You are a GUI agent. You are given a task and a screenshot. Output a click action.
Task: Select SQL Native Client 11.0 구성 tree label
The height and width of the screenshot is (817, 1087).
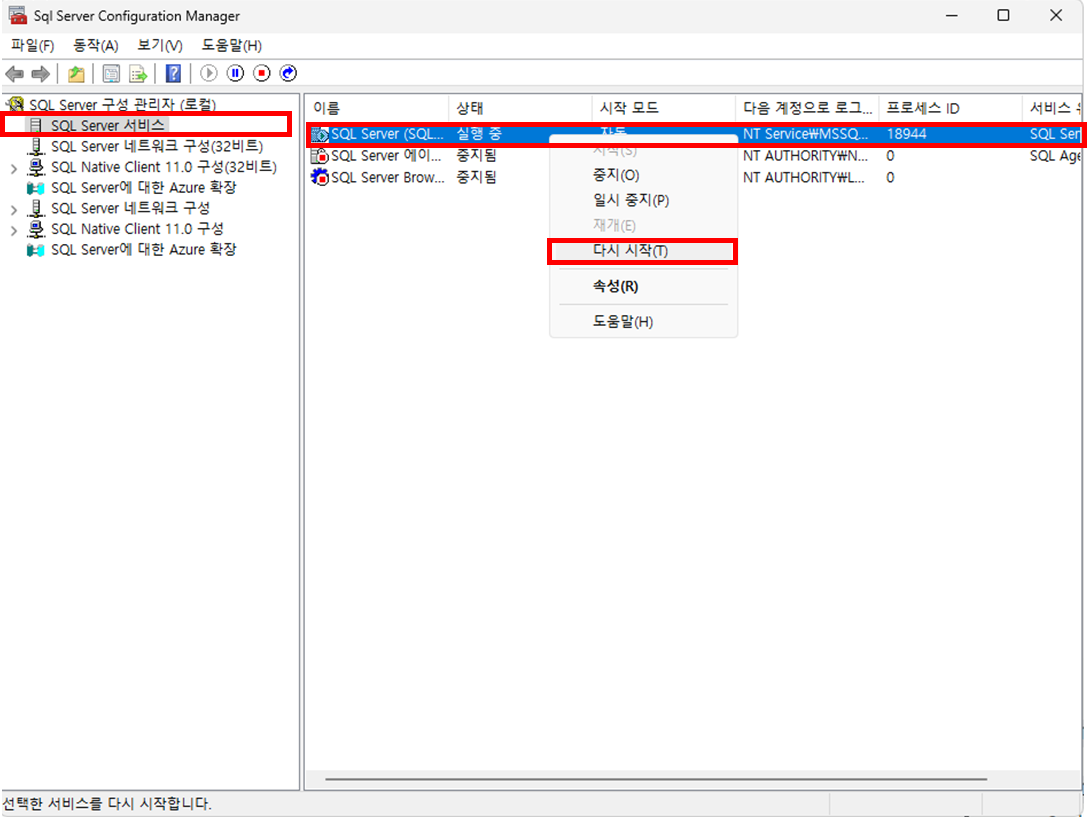(x=137, y=229)
